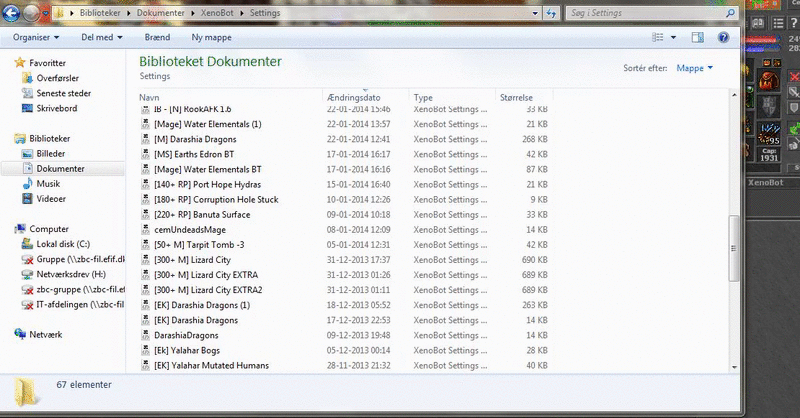The width and height of the screenshot is (800, 418).
Task: Select file [M] Darashia Dragons
Action: click(x=195, y=139)
